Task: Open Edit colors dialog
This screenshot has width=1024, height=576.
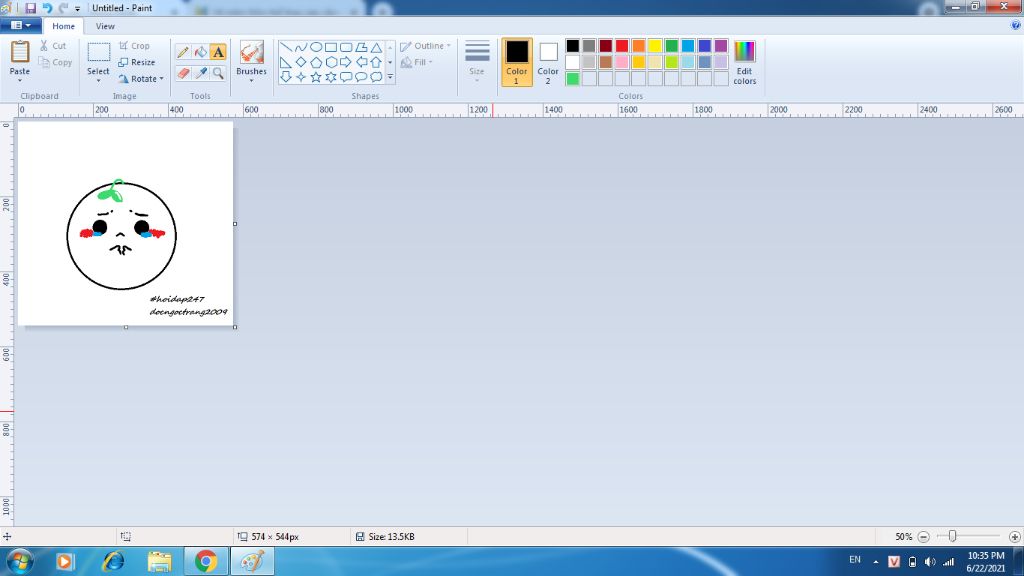Action: pos(744,62)
